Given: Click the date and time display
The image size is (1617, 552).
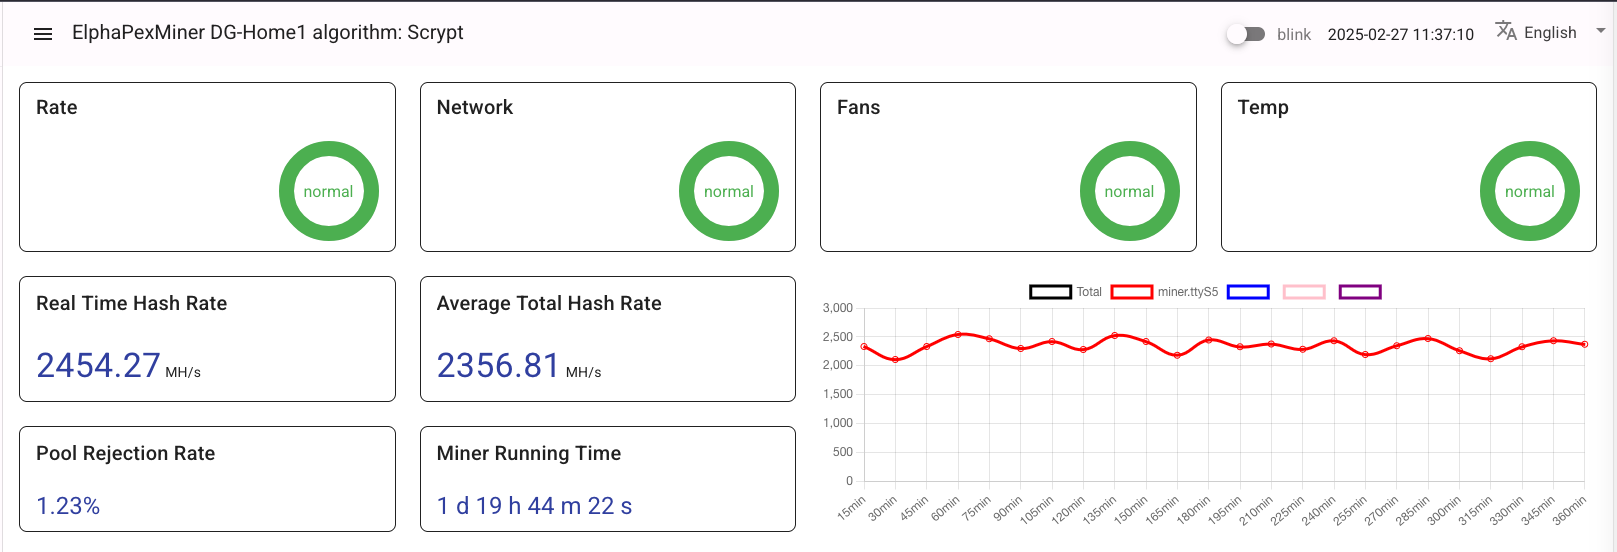Looking at the screenshot, I should coord(1400,34).
